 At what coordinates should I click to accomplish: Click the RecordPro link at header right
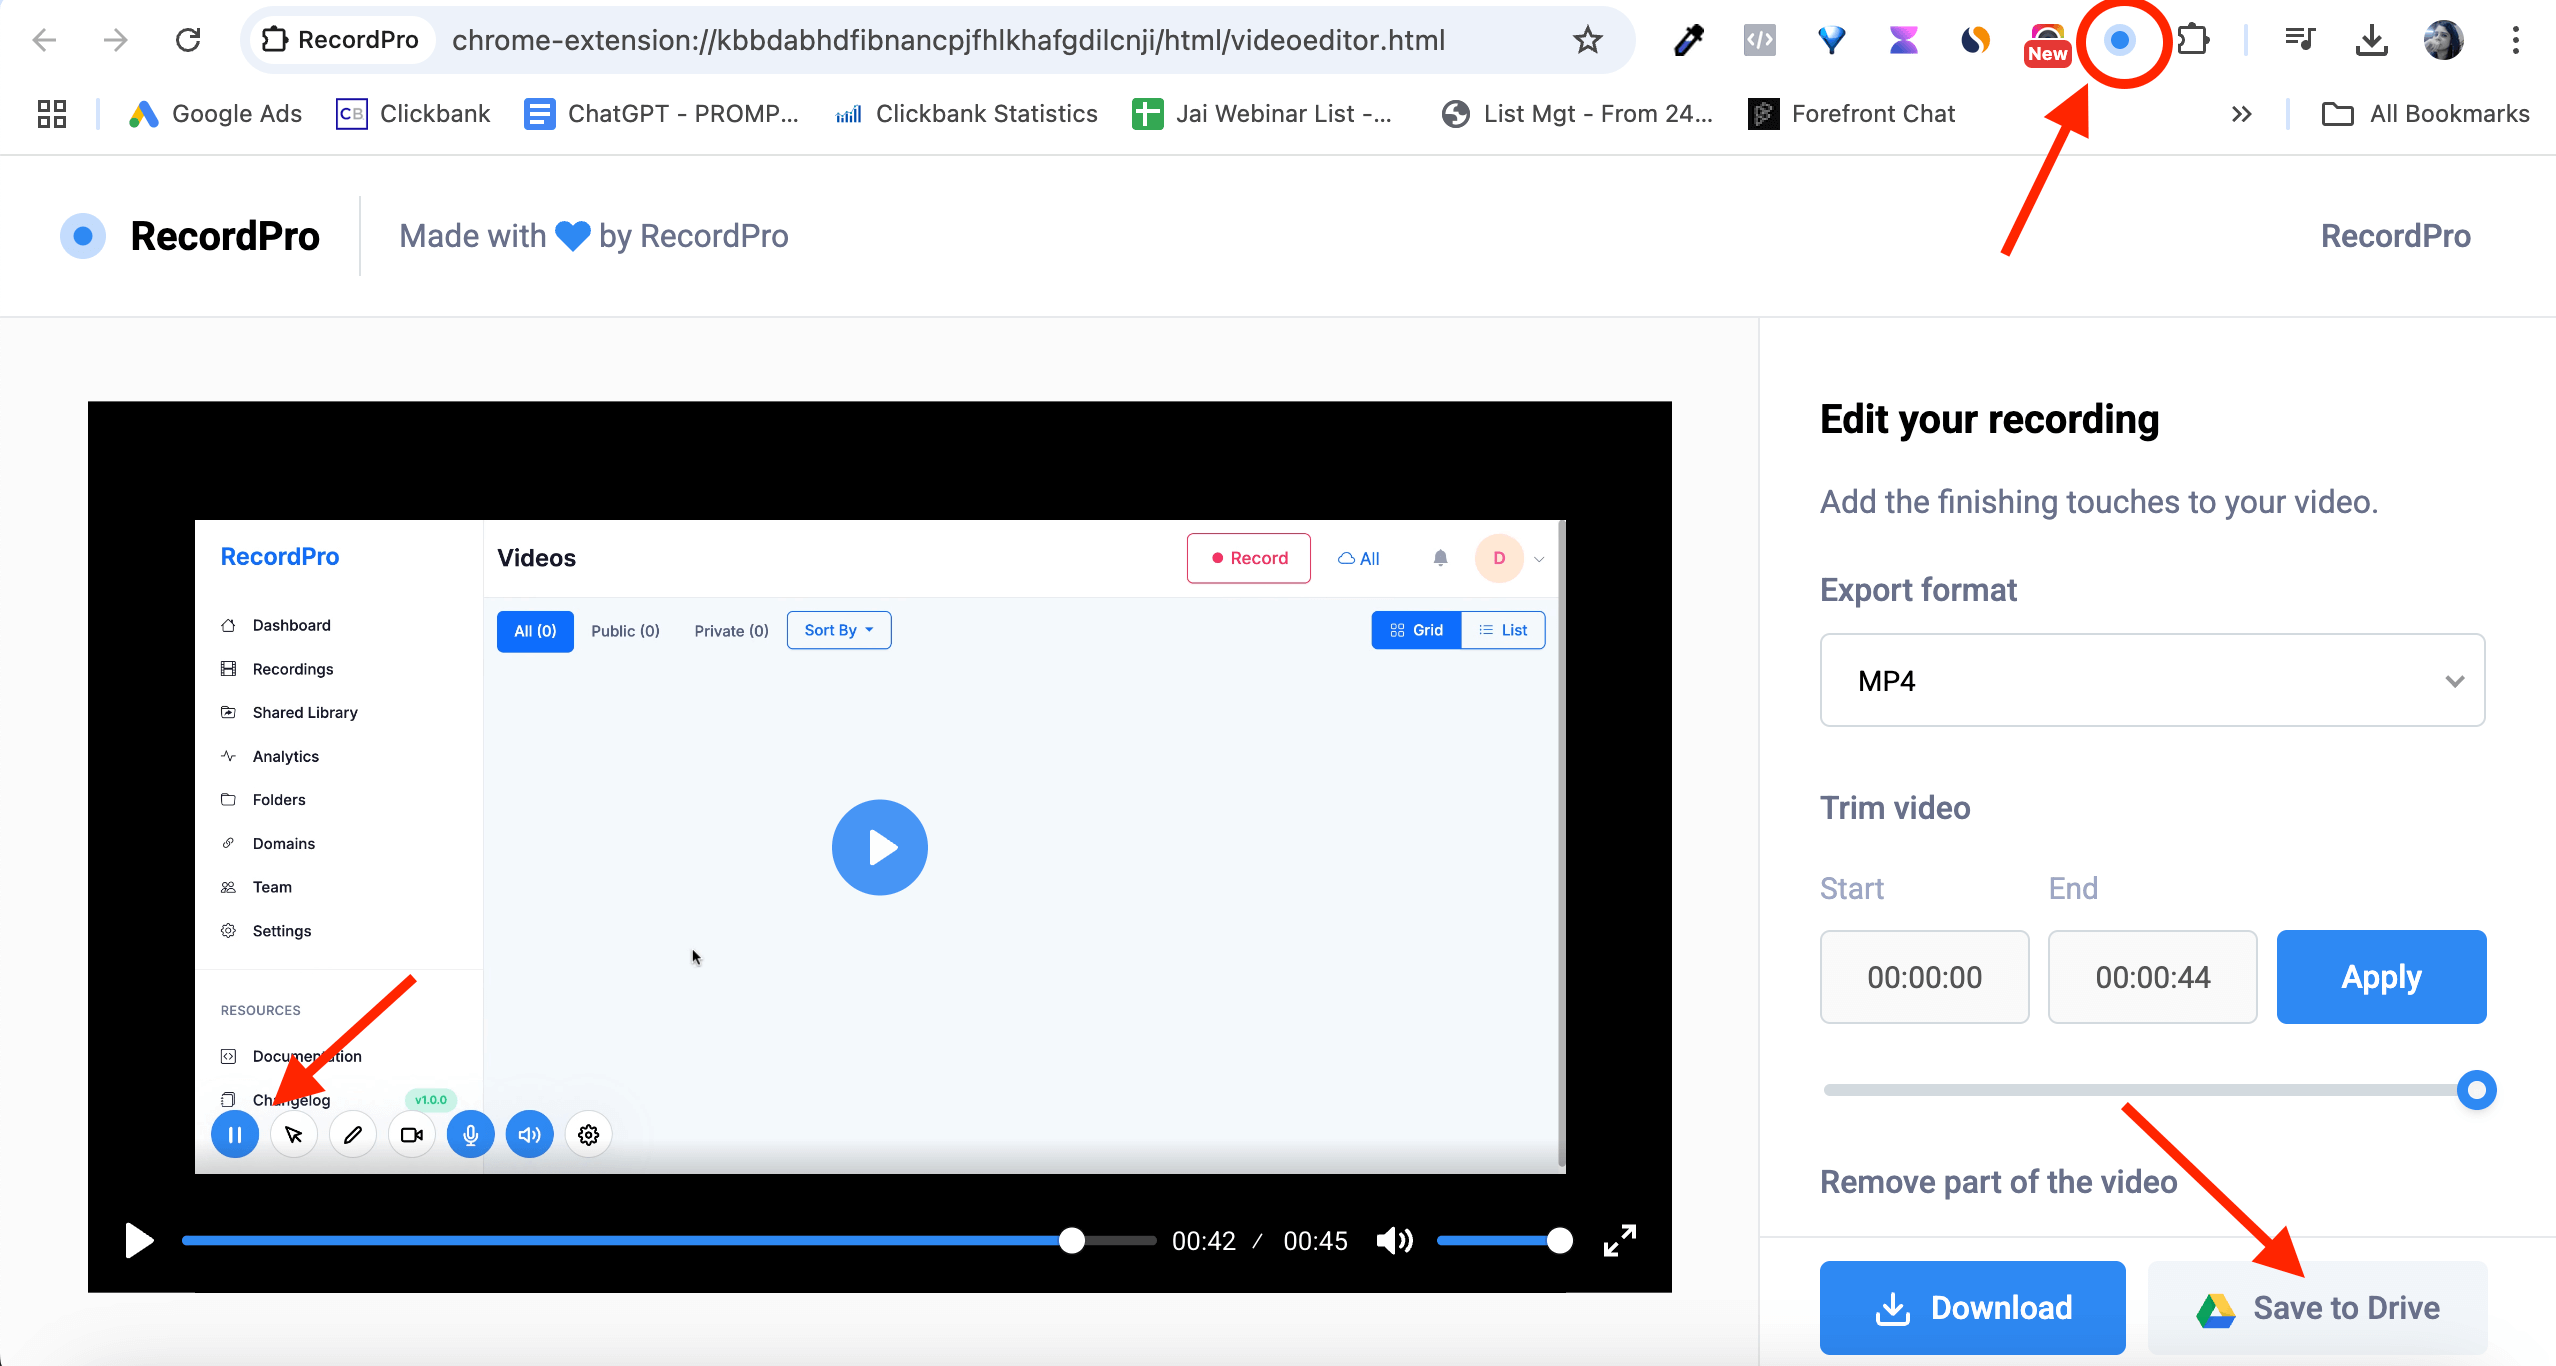coord(2395,236)
